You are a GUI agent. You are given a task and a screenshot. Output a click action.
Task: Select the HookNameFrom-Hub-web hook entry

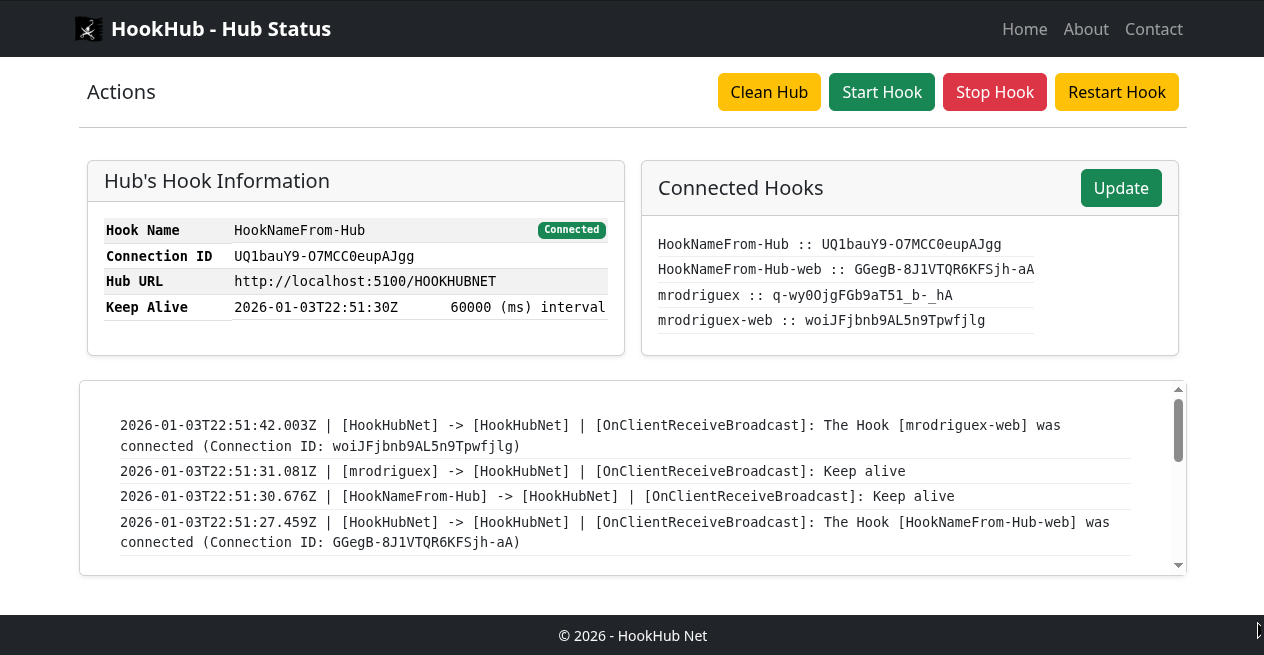tap(845, 269)
